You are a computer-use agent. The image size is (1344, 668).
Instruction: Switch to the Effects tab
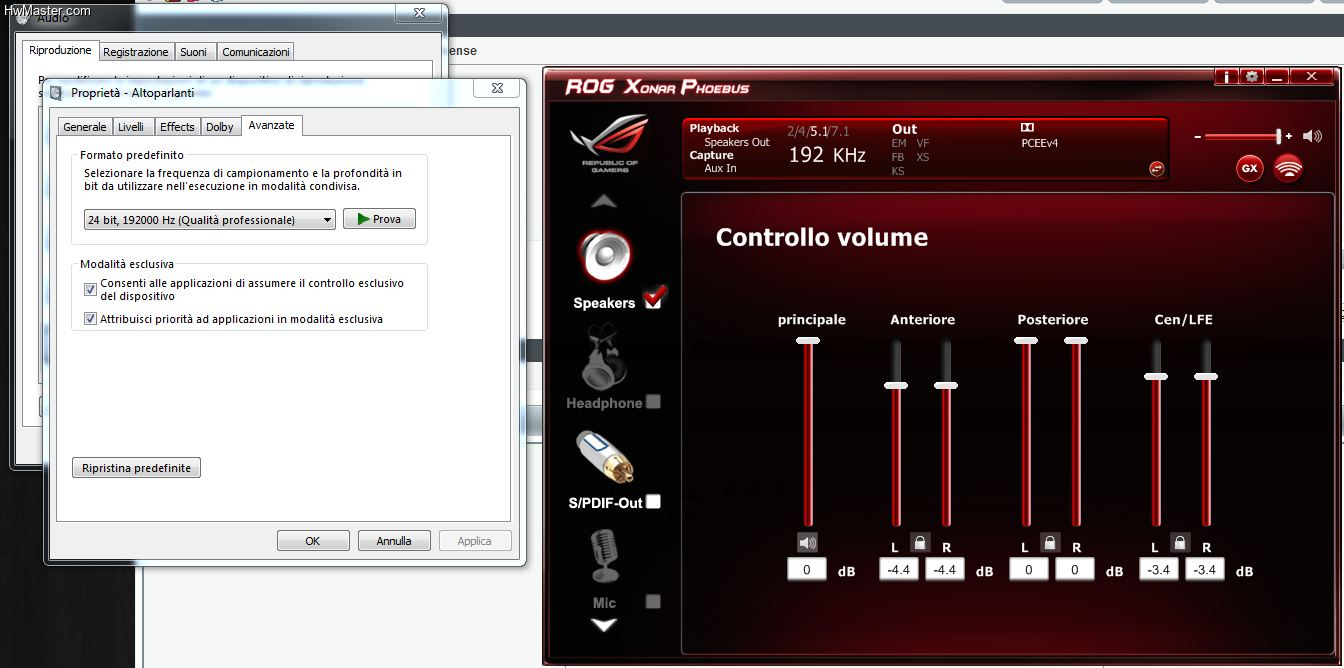pyautogui.click(x=177, y=127)
